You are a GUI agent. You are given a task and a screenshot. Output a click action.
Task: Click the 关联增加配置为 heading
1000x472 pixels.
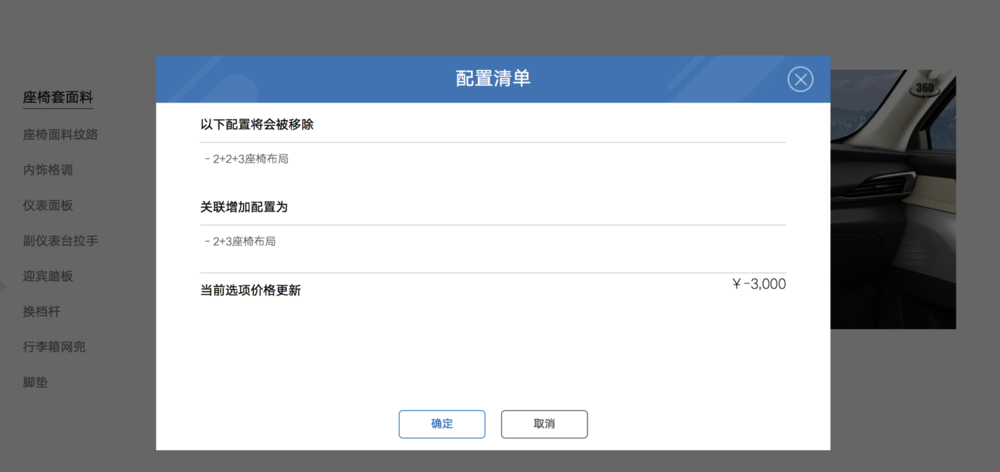click(244, 207)
